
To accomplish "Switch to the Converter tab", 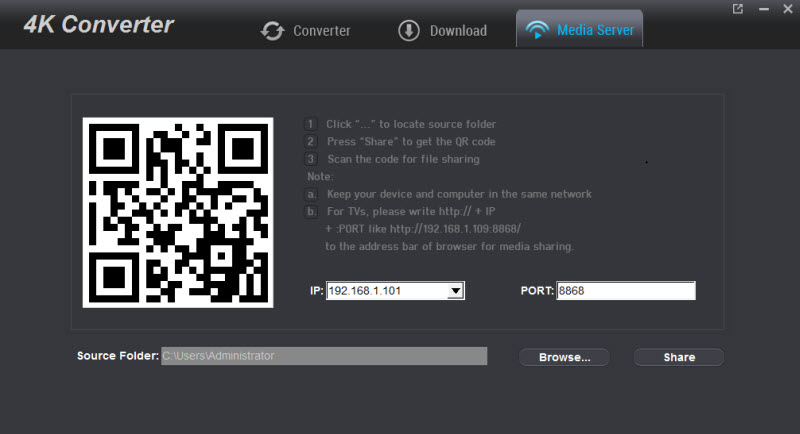I will coord(321,31).
